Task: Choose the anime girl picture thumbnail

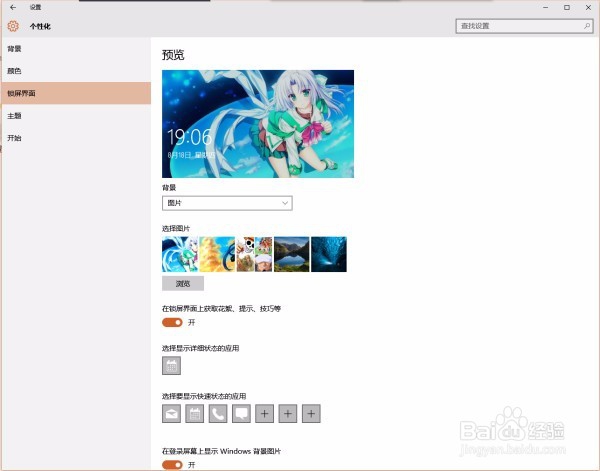Action: pyautogui.click(x=180, y=254)
